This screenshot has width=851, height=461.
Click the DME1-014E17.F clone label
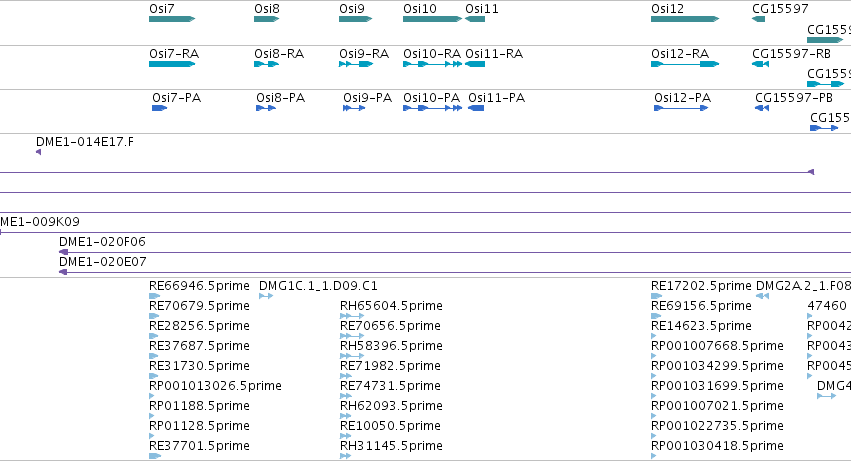(85, 142)
